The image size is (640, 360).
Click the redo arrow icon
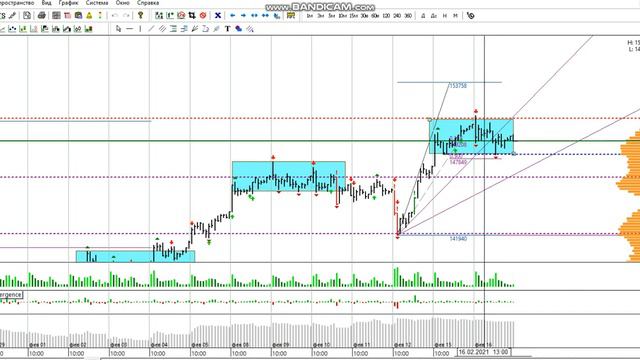tap(126, 16)
